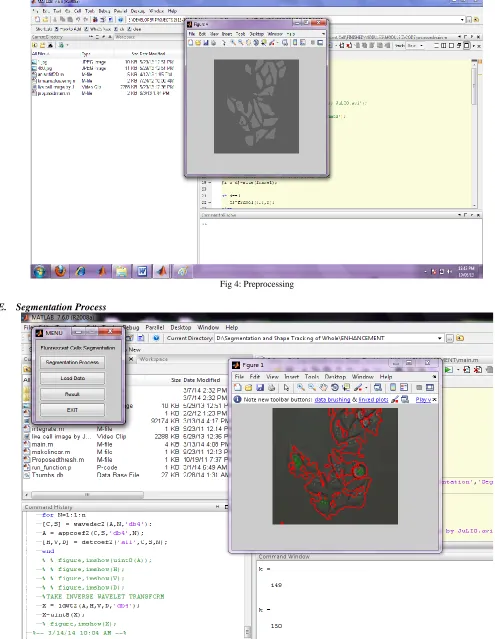
Task: Click Link Plot icon in lower Figure 1 toolbar
Action: pyautogui.click(x=378, y=388)
